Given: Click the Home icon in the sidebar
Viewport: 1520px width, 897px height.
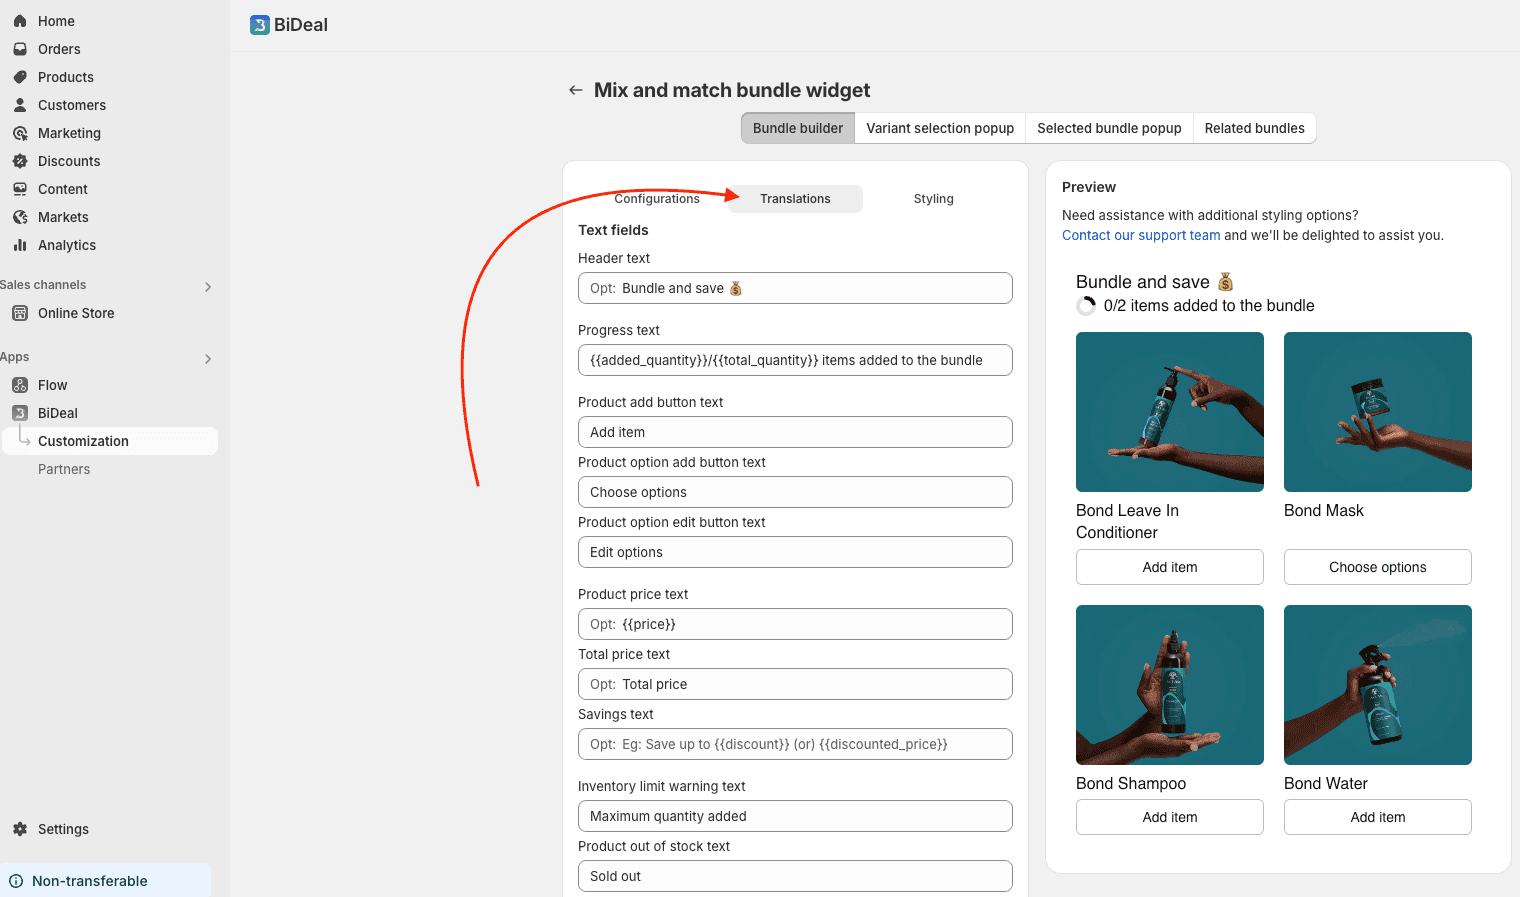Looking at the screenshot, I should tap(20, 21).
